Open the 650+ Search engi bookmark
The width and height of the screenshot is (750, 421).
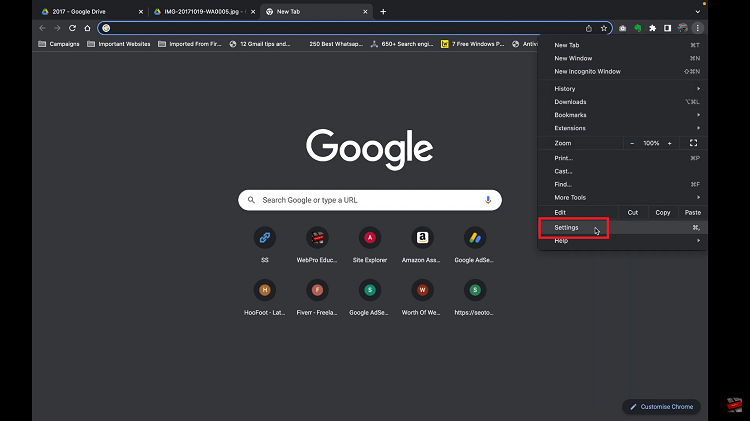point(402,44)
